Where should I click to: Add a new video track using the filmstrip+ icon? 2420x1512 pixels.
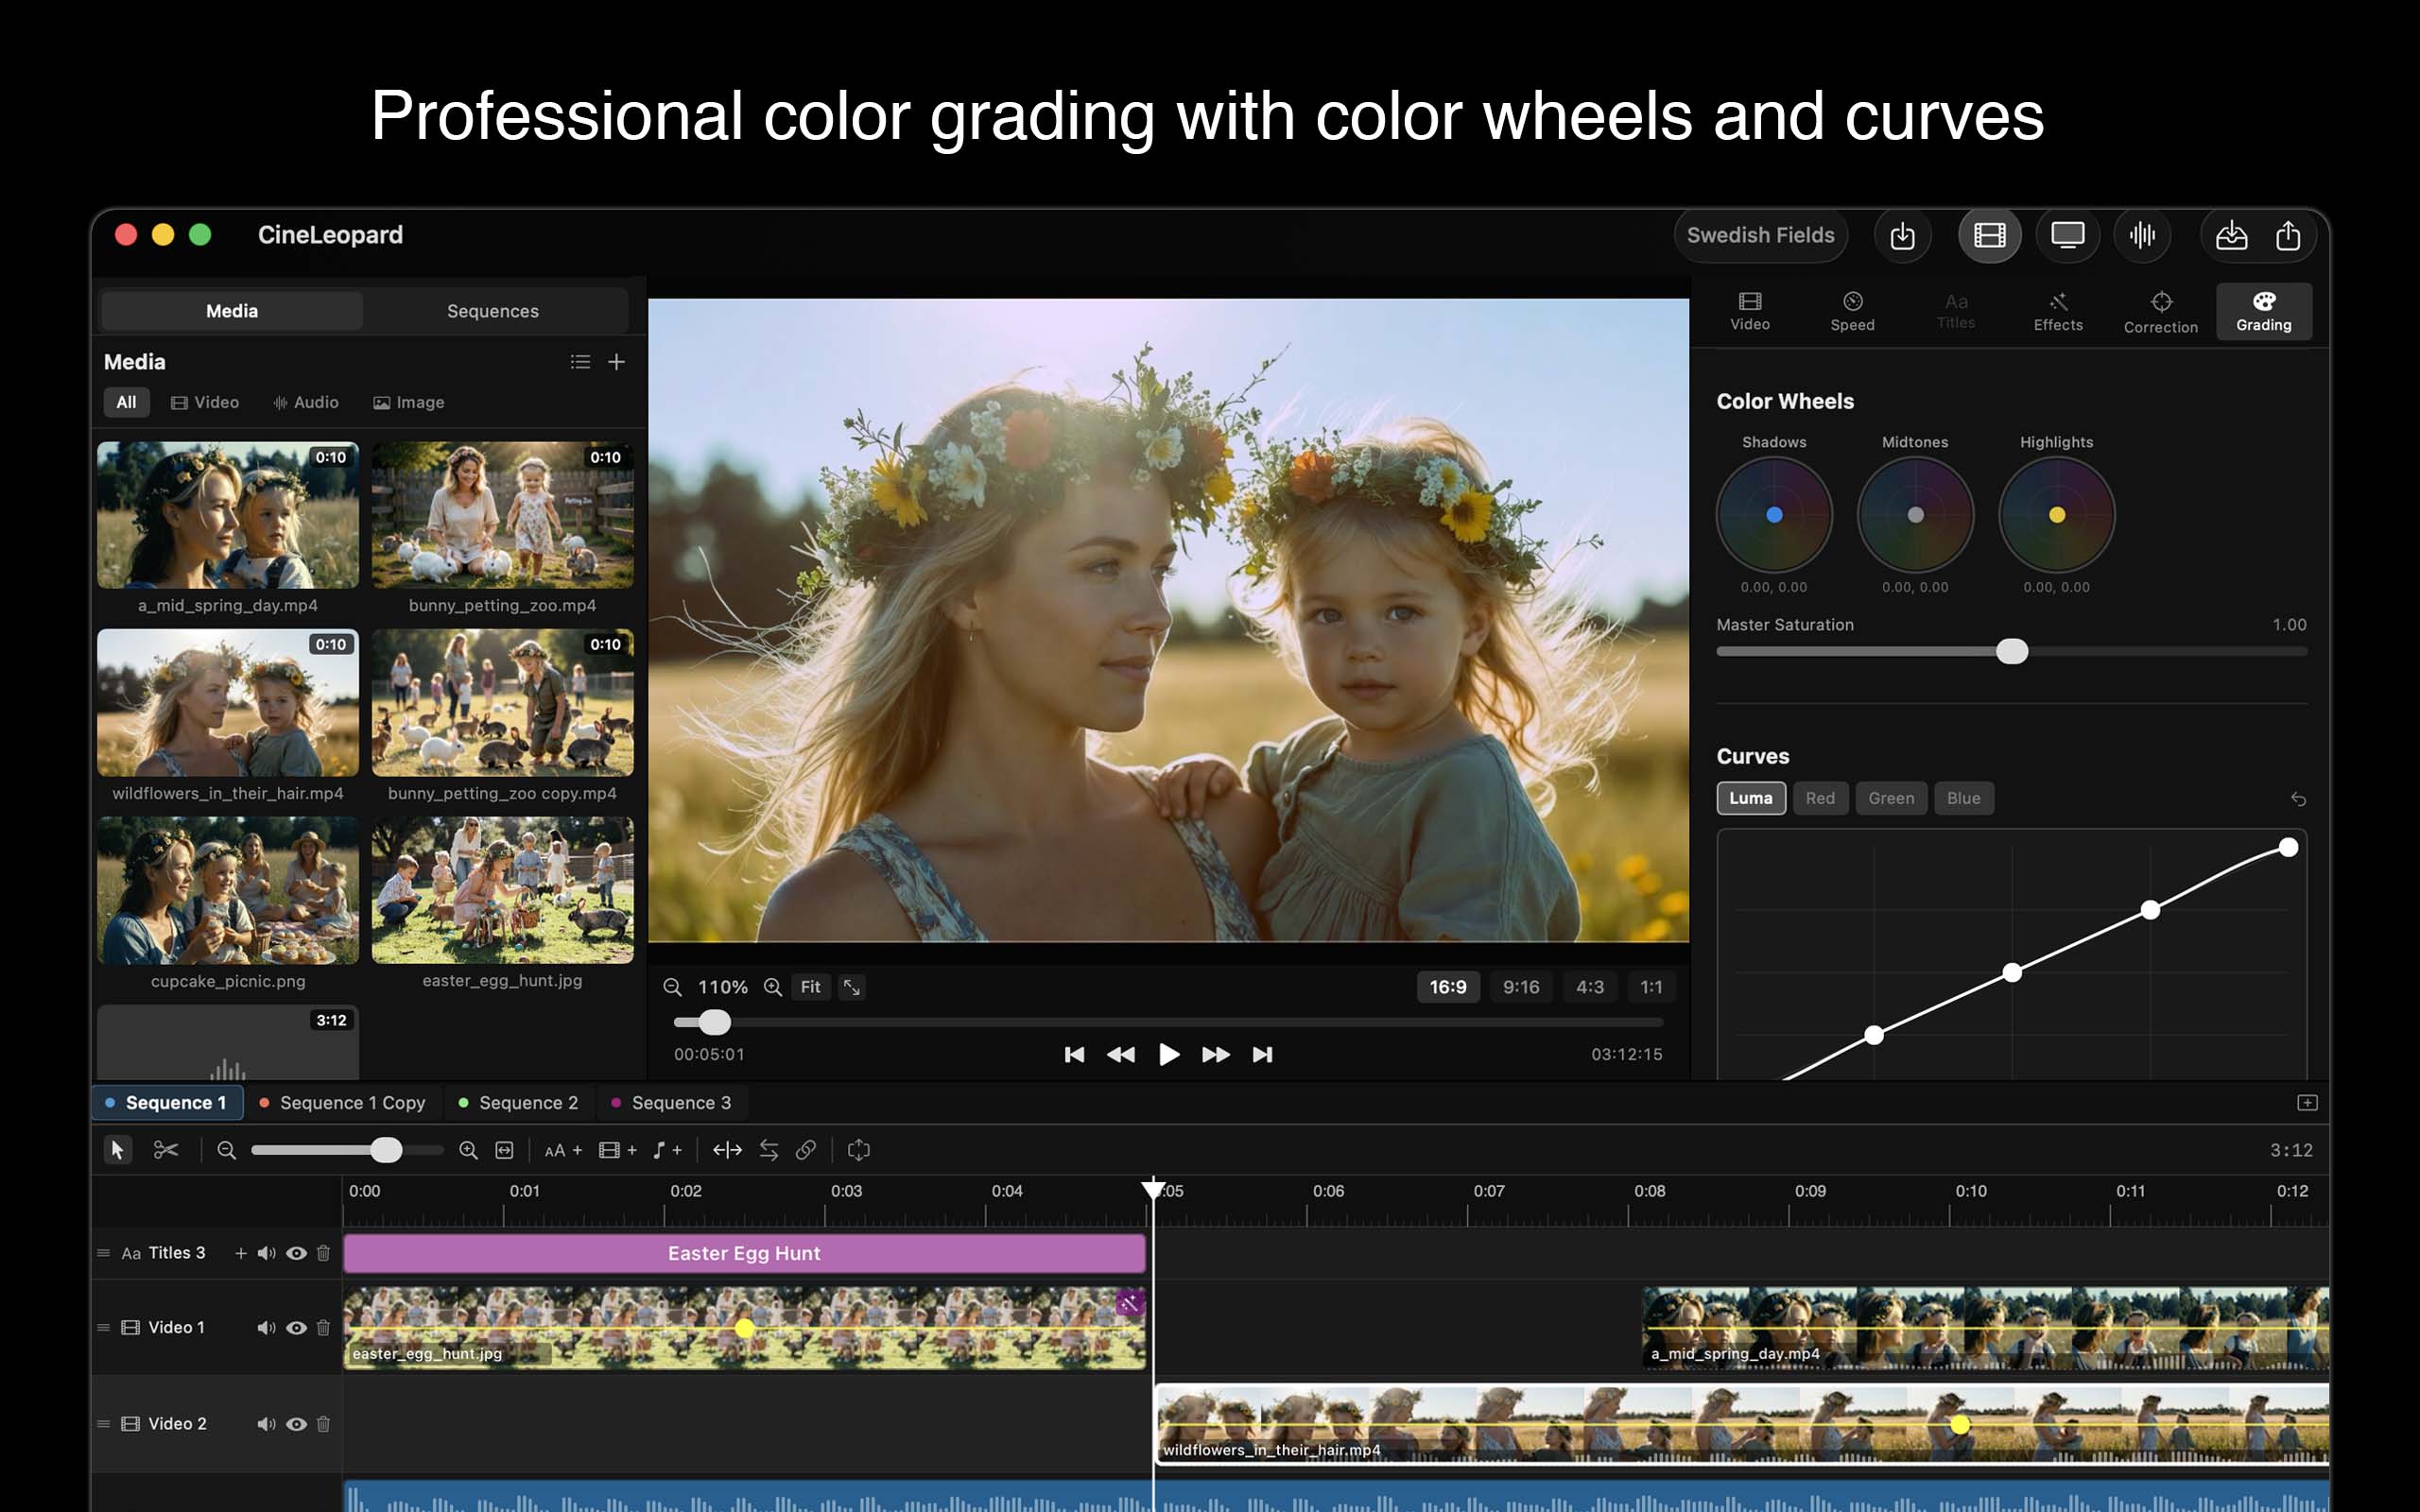(617, 1150)
